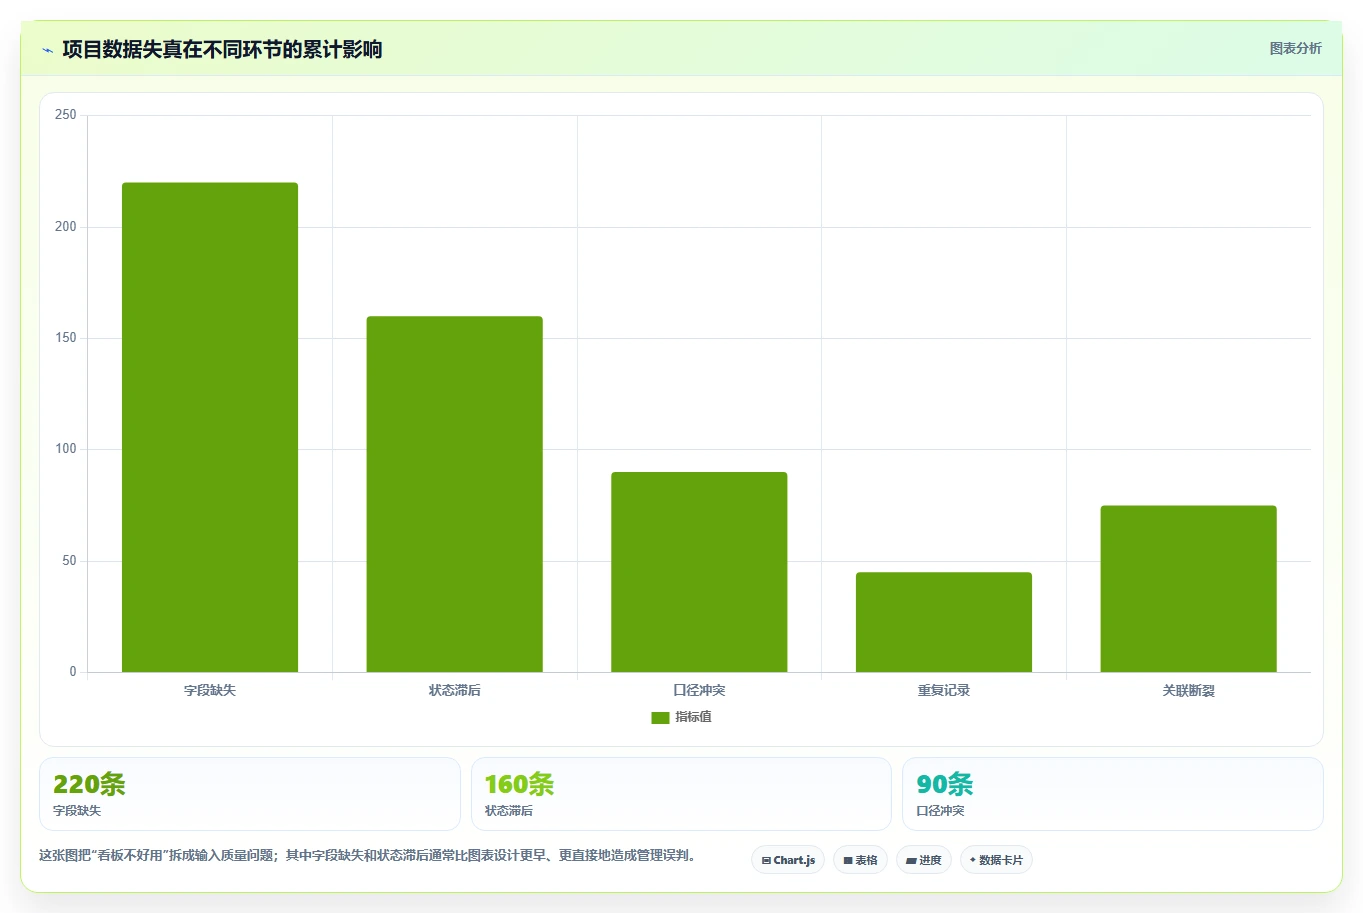This screenshot has width=1363, height=913.
Task: Click the 关联断裂 bar in chart
Action: click(x=1189, y=589)
